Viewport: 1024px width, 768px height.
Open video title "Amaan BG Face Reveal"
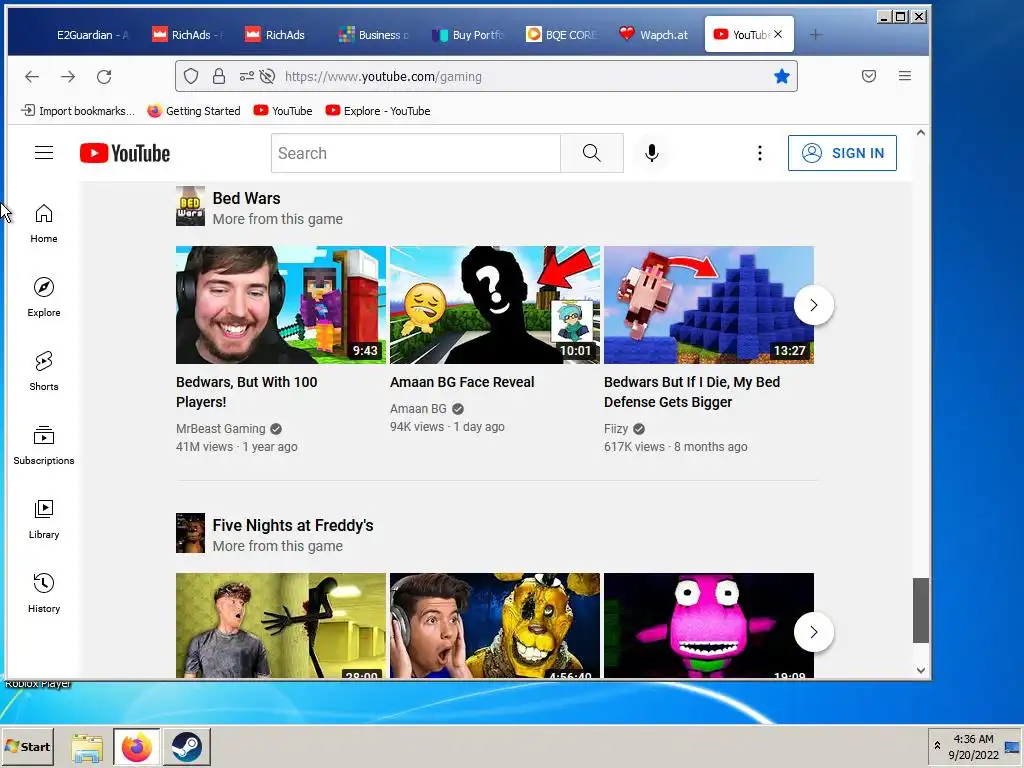tap(462, 382)
